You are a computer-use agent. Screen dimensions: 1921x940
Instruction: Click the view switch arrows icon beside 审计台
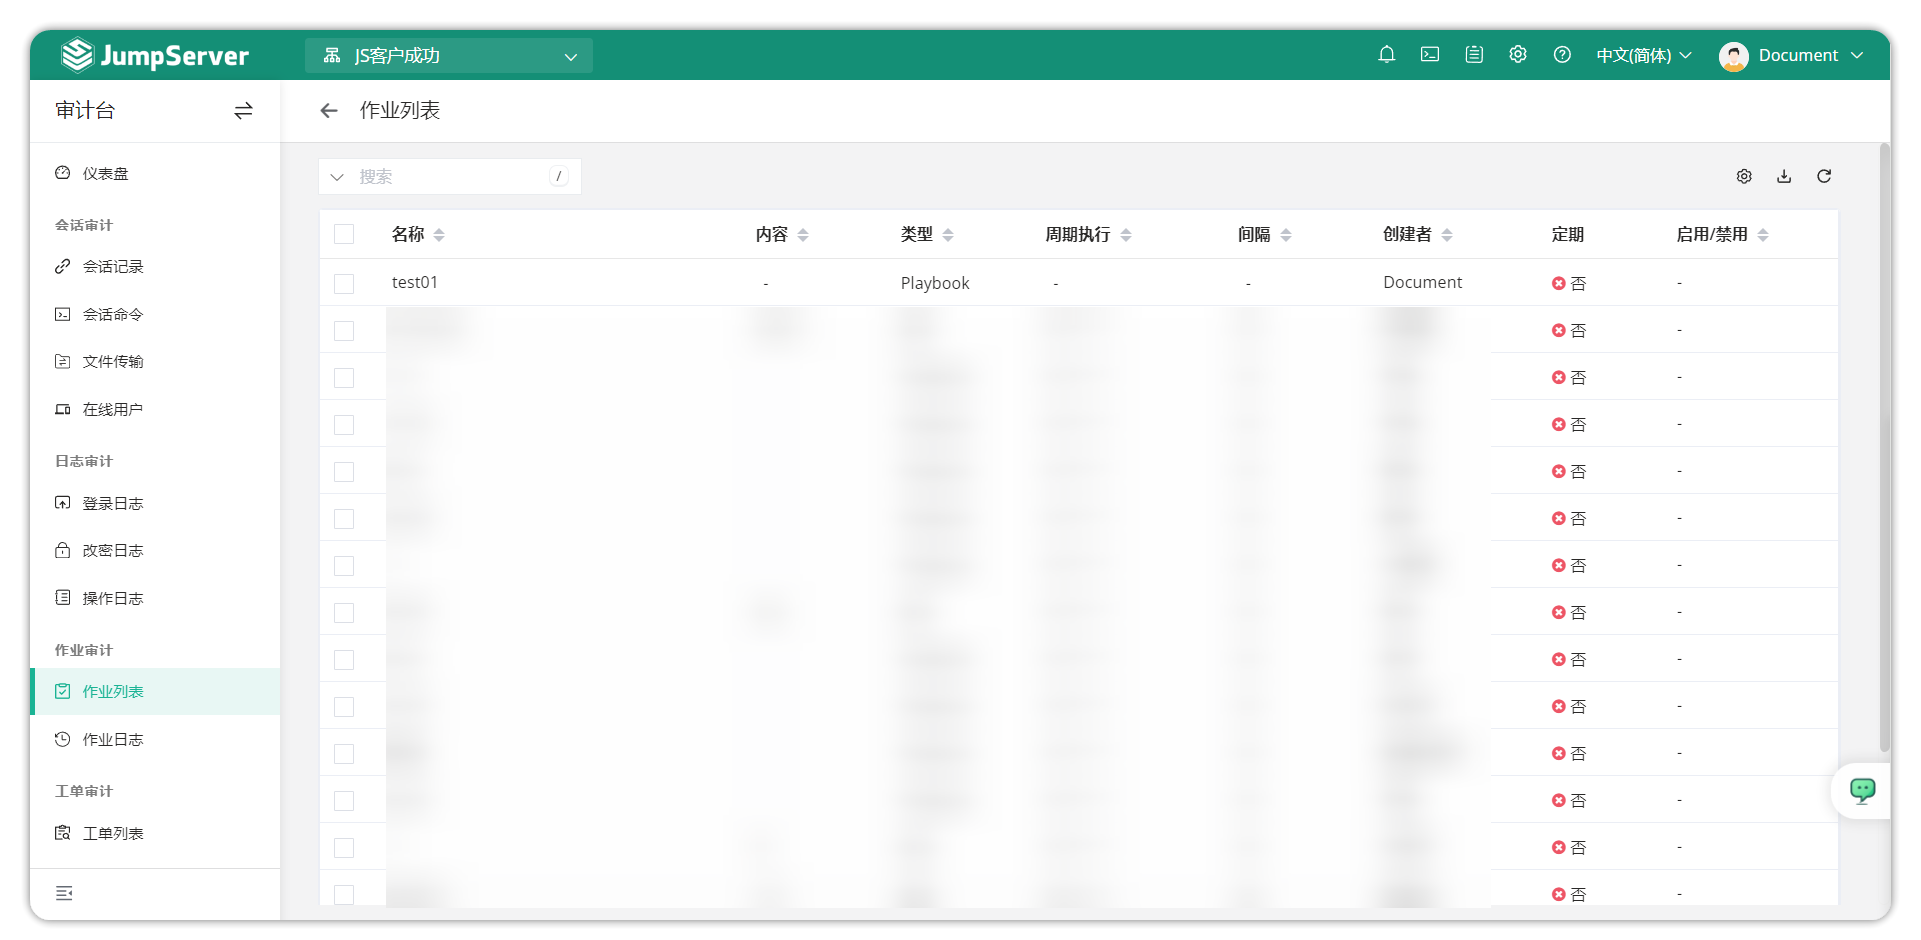click(243, 111)
